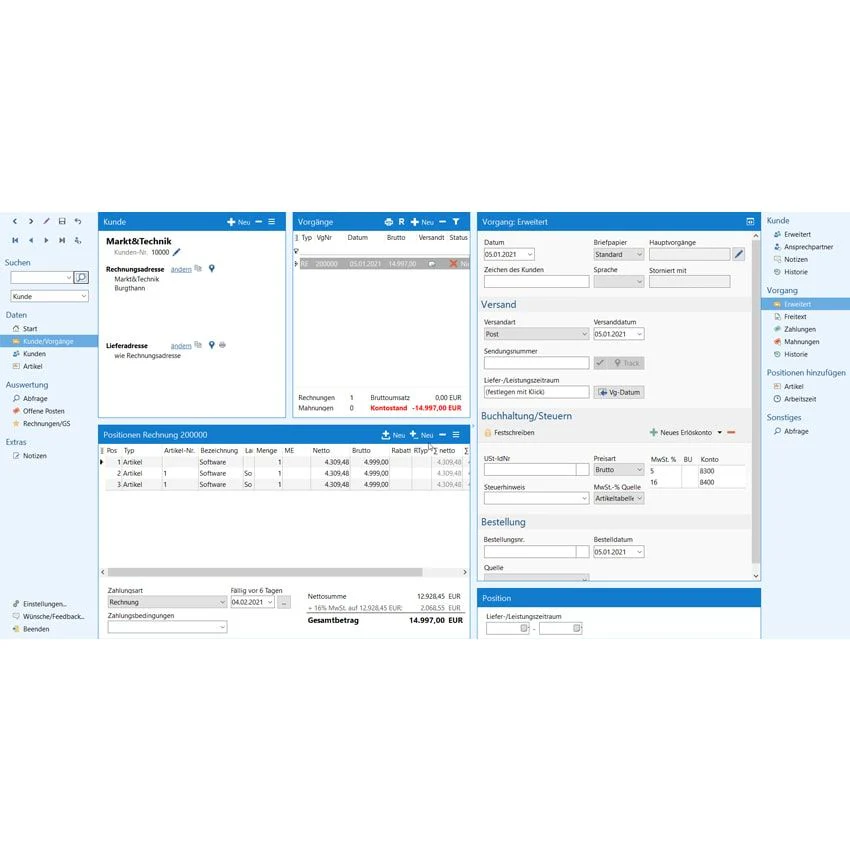Viewport: 850px width, 850px height.
Task: Click the ändern link for Rechnungsadresse
Action: (x=181, y=269)
